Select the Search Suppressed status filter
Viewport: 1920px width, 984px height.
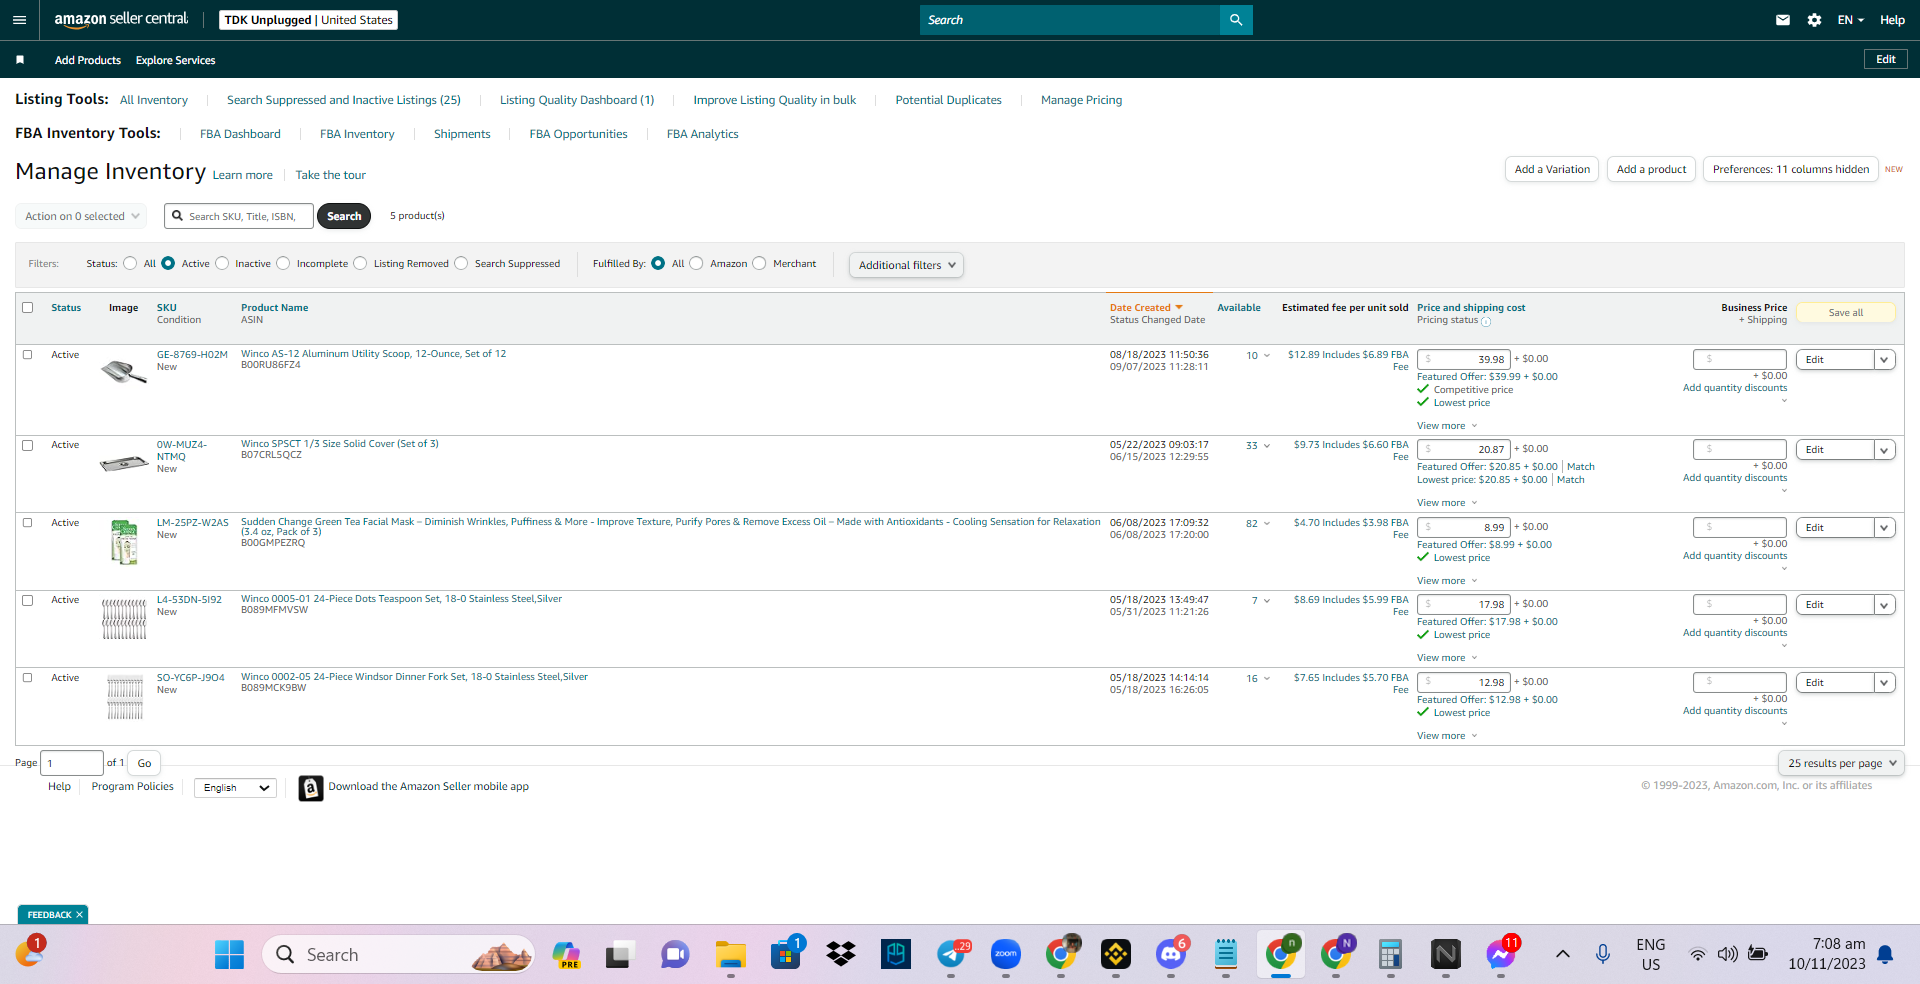pyautogui.click(x=461, y=264)
